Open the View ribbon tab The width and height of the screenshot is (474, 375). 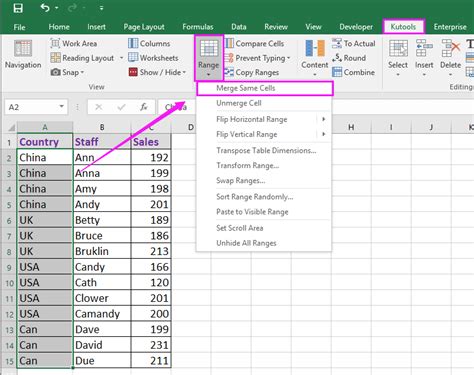click(313, 27)
